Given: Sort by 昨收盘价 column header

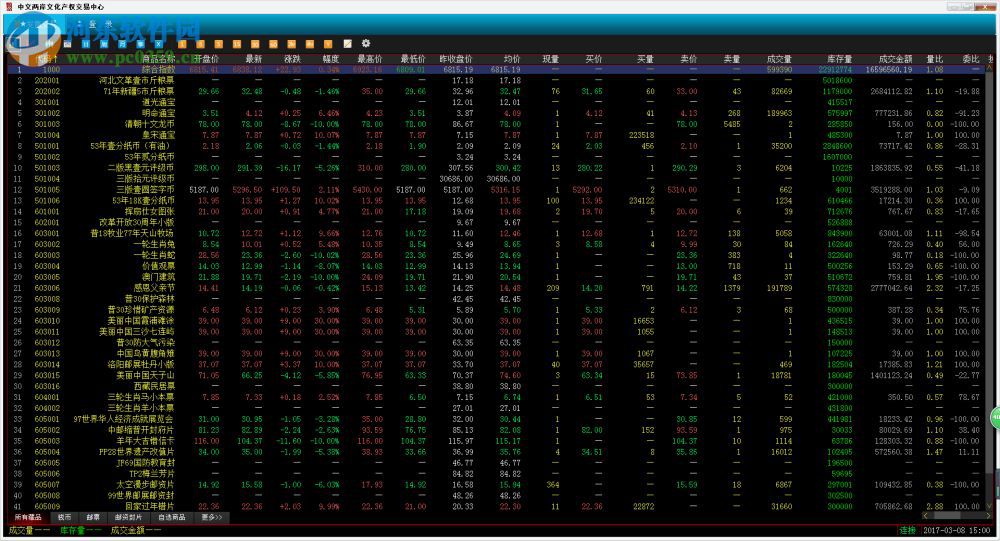Looking at the screenshot, I should (x=456, y=59).
